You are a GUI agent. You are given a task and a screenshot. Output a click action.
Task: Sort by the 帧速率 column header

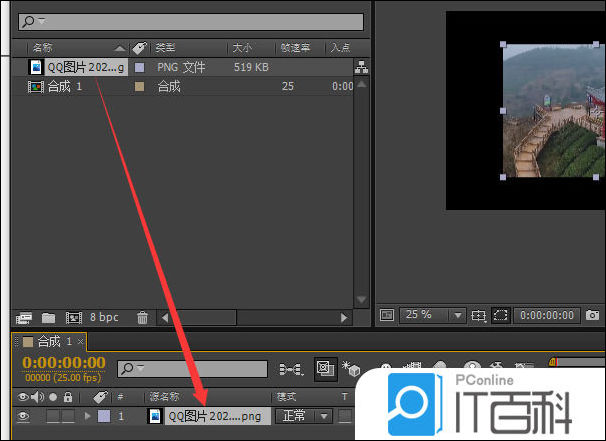(x=295, y=48)
